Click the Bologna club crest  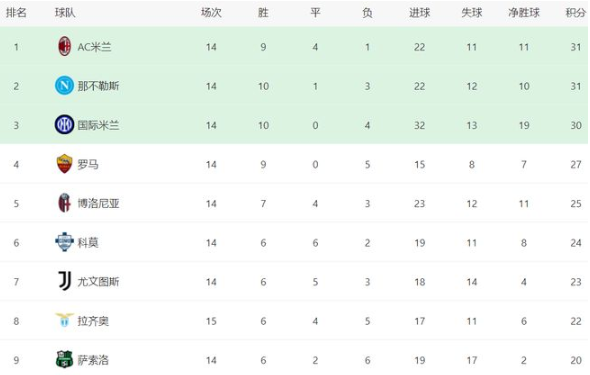click(64, 203)
